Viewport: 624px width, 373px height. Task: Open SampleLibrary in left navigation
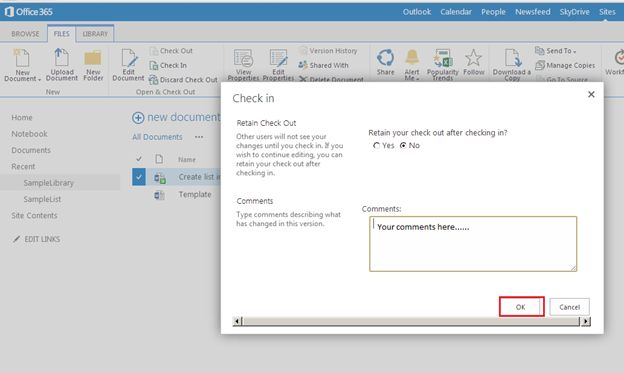[x=49, y=183]
